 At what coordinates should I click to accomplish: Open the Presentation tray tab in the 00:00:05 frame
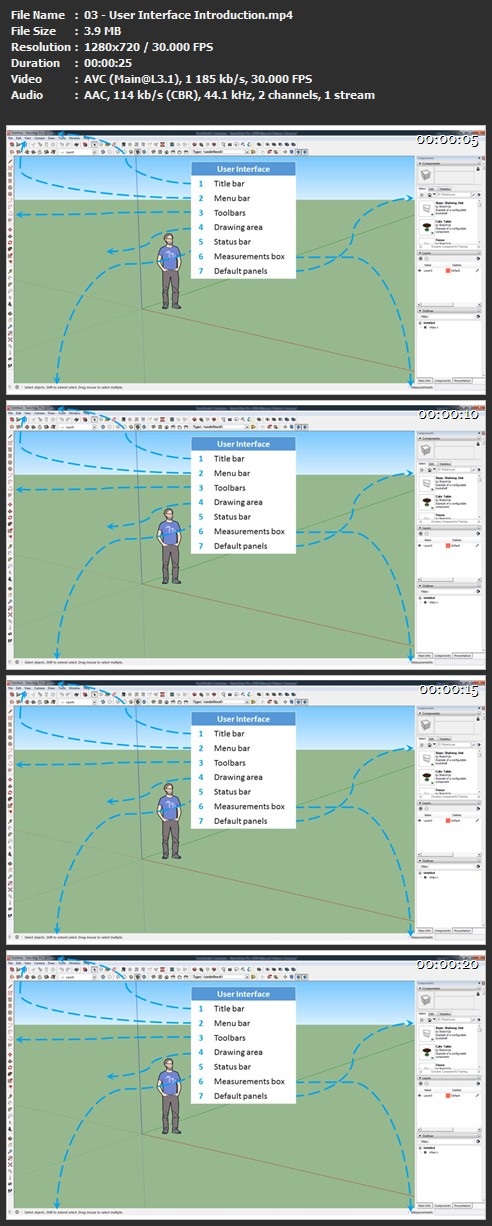pos(462,381)
